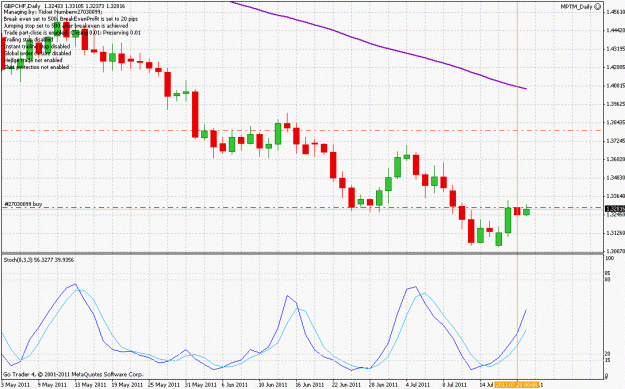Click the 8 Jul 2011 date label
The width and height of the screenshot is (625, 389).
point(454,385)
